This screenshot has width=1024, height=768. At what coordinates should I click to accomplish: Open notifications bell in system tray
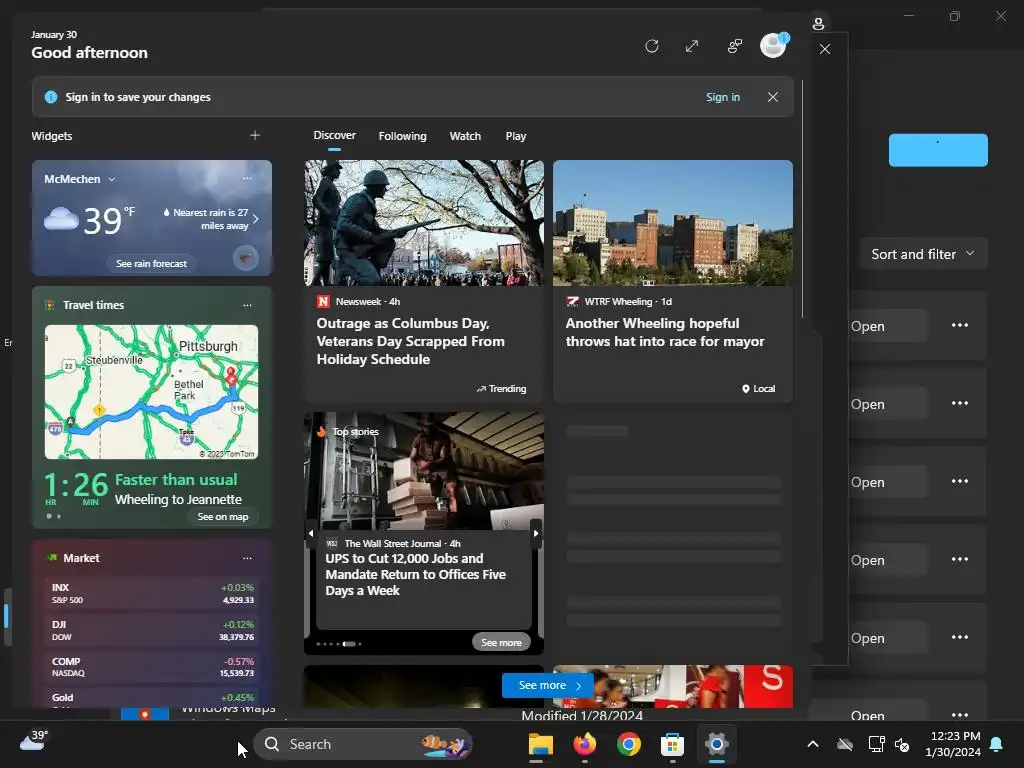997,744
